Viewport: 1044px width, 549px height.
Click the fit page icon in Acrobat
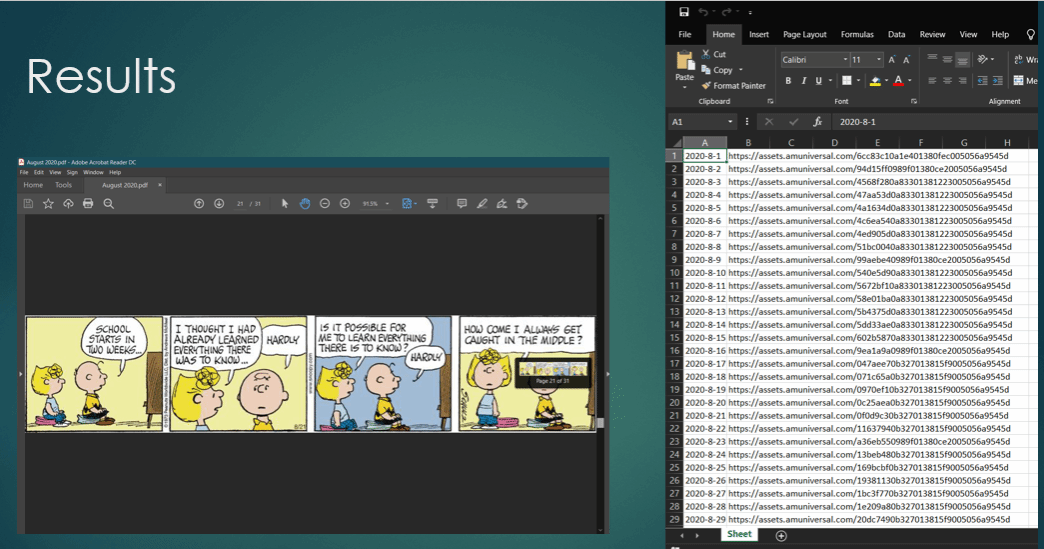pos(407,204)
